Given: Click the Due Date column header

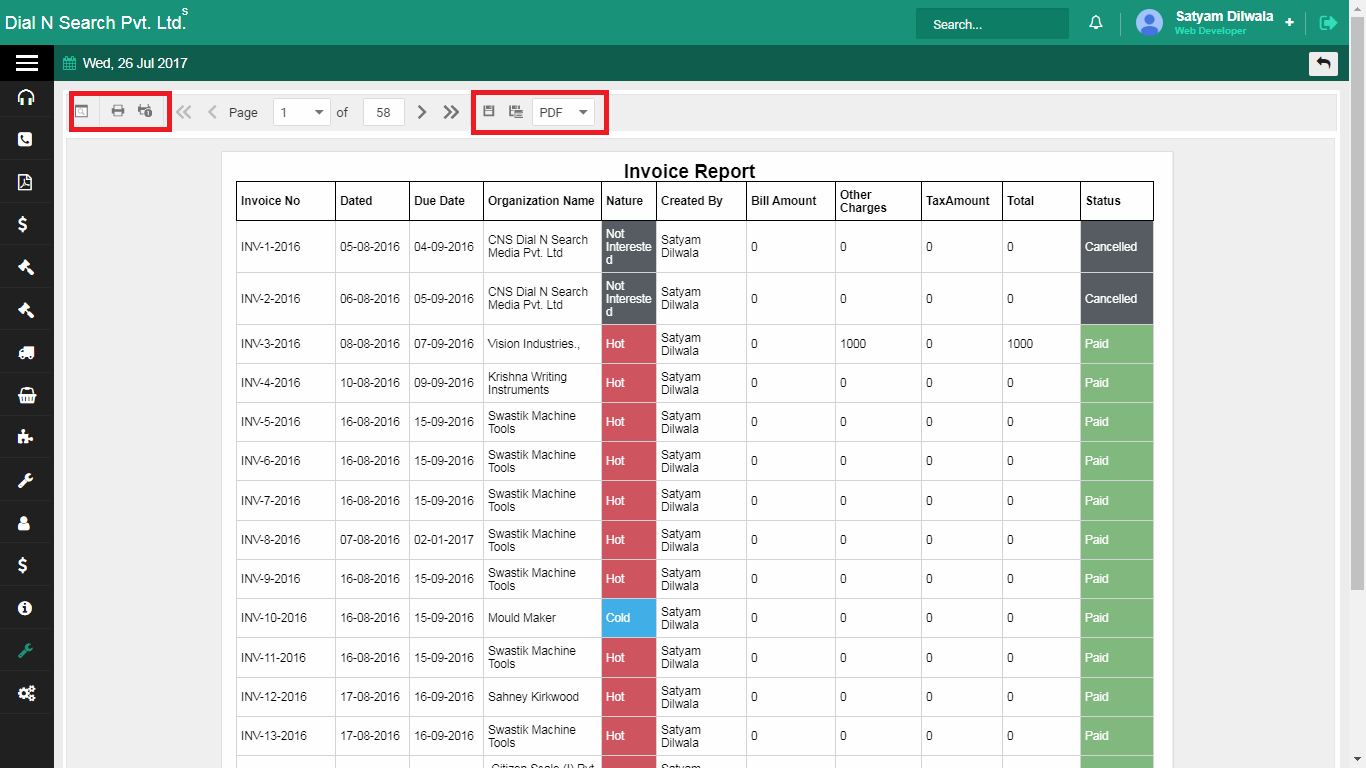Looking at the screenshot, I should pyautogui.click(x=446, y=201).
